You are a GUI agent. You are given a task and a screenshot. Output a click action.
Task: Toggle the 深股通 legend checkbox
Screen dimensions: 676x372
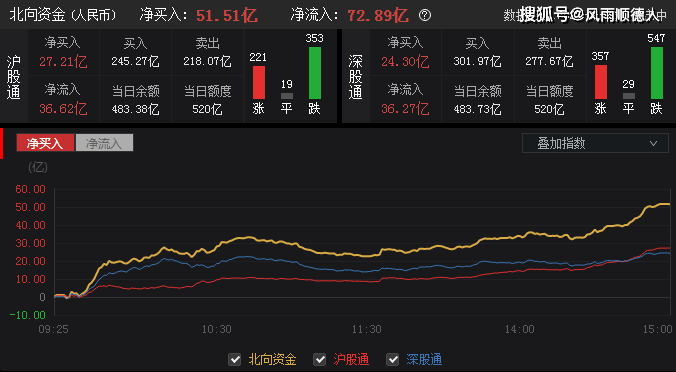392,359
